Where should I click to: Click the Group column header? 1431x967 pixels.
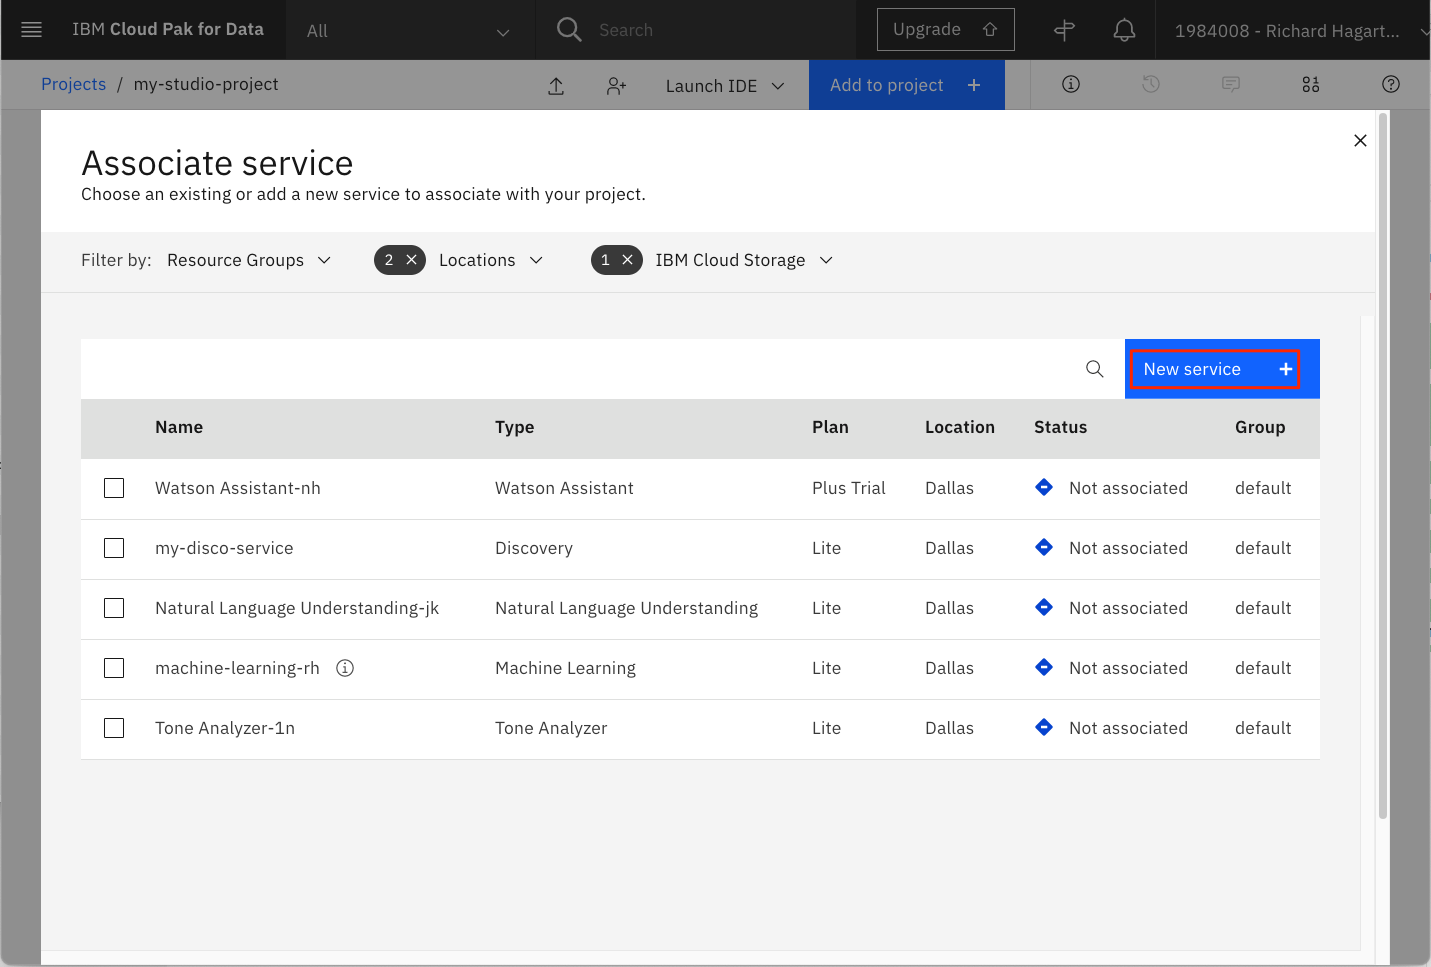(1260, 427)
